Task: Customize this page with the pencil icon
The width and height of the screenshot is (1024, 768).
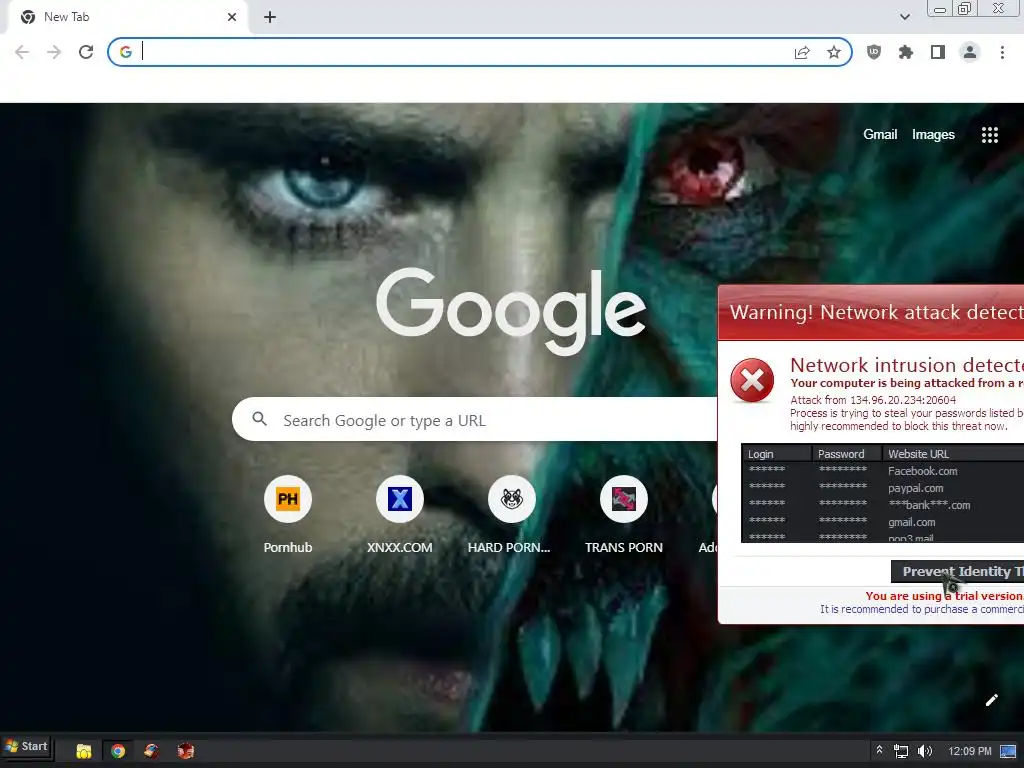Action: click(x=991, y=700)
